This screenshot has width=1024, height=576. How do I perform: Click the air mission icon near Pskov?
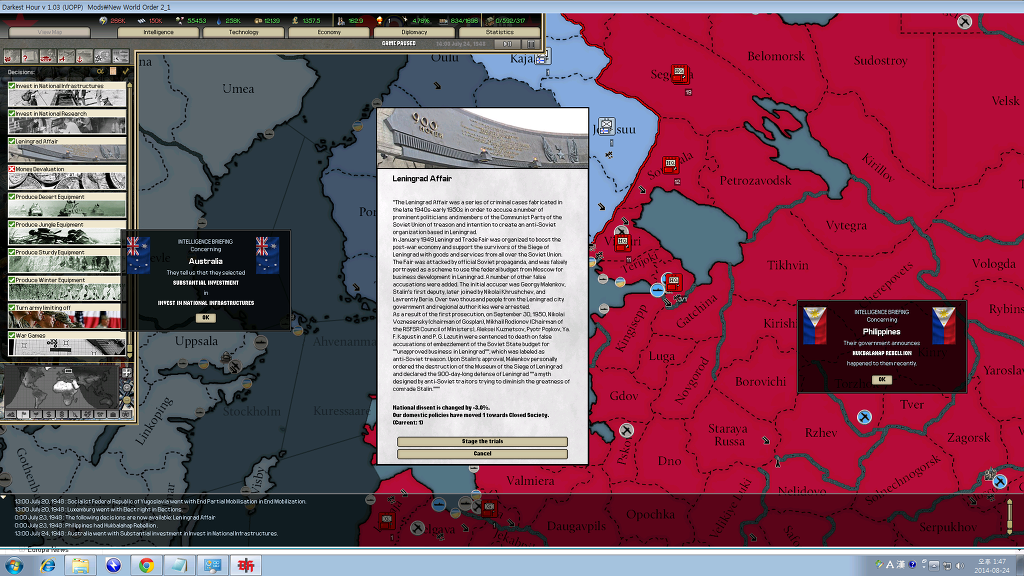pyautogui.click(x=626, y=430)
